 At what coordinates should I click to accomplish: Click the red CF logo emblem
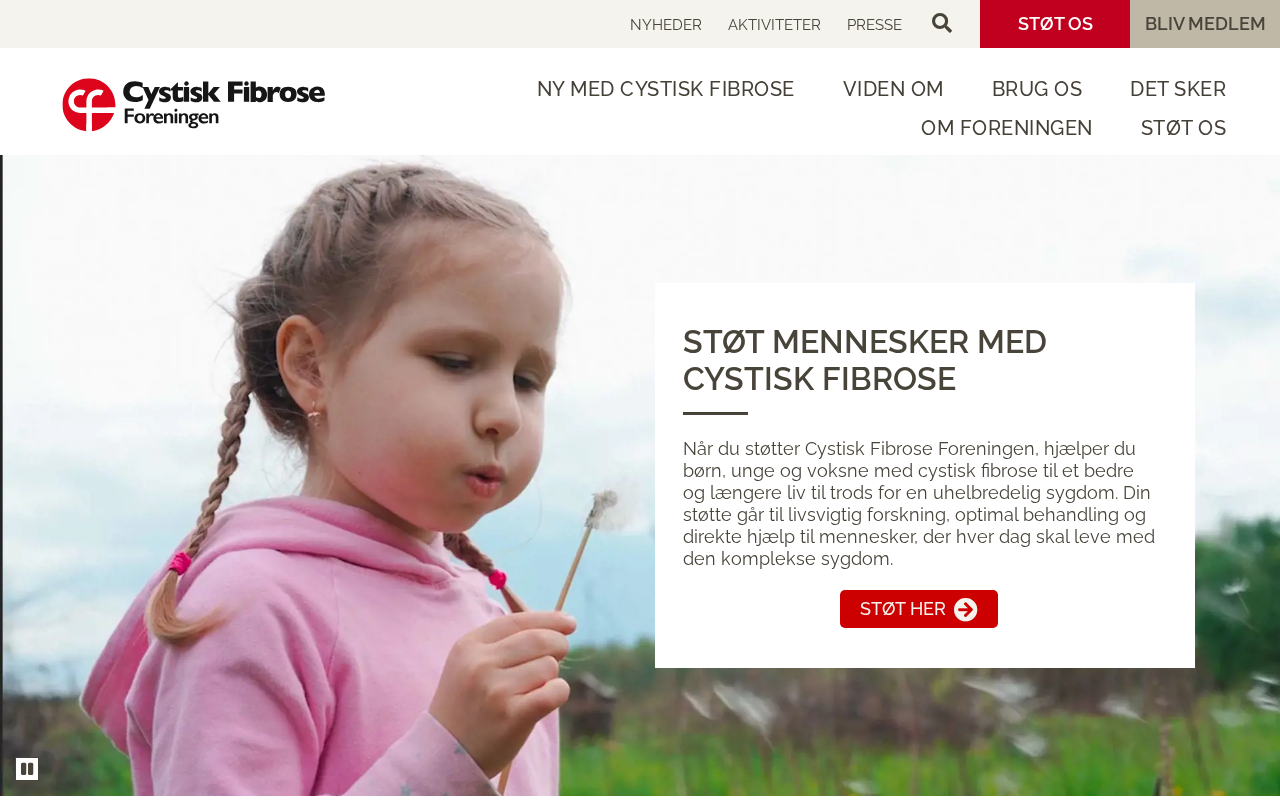pyautogui.click(x=89, y=104)
